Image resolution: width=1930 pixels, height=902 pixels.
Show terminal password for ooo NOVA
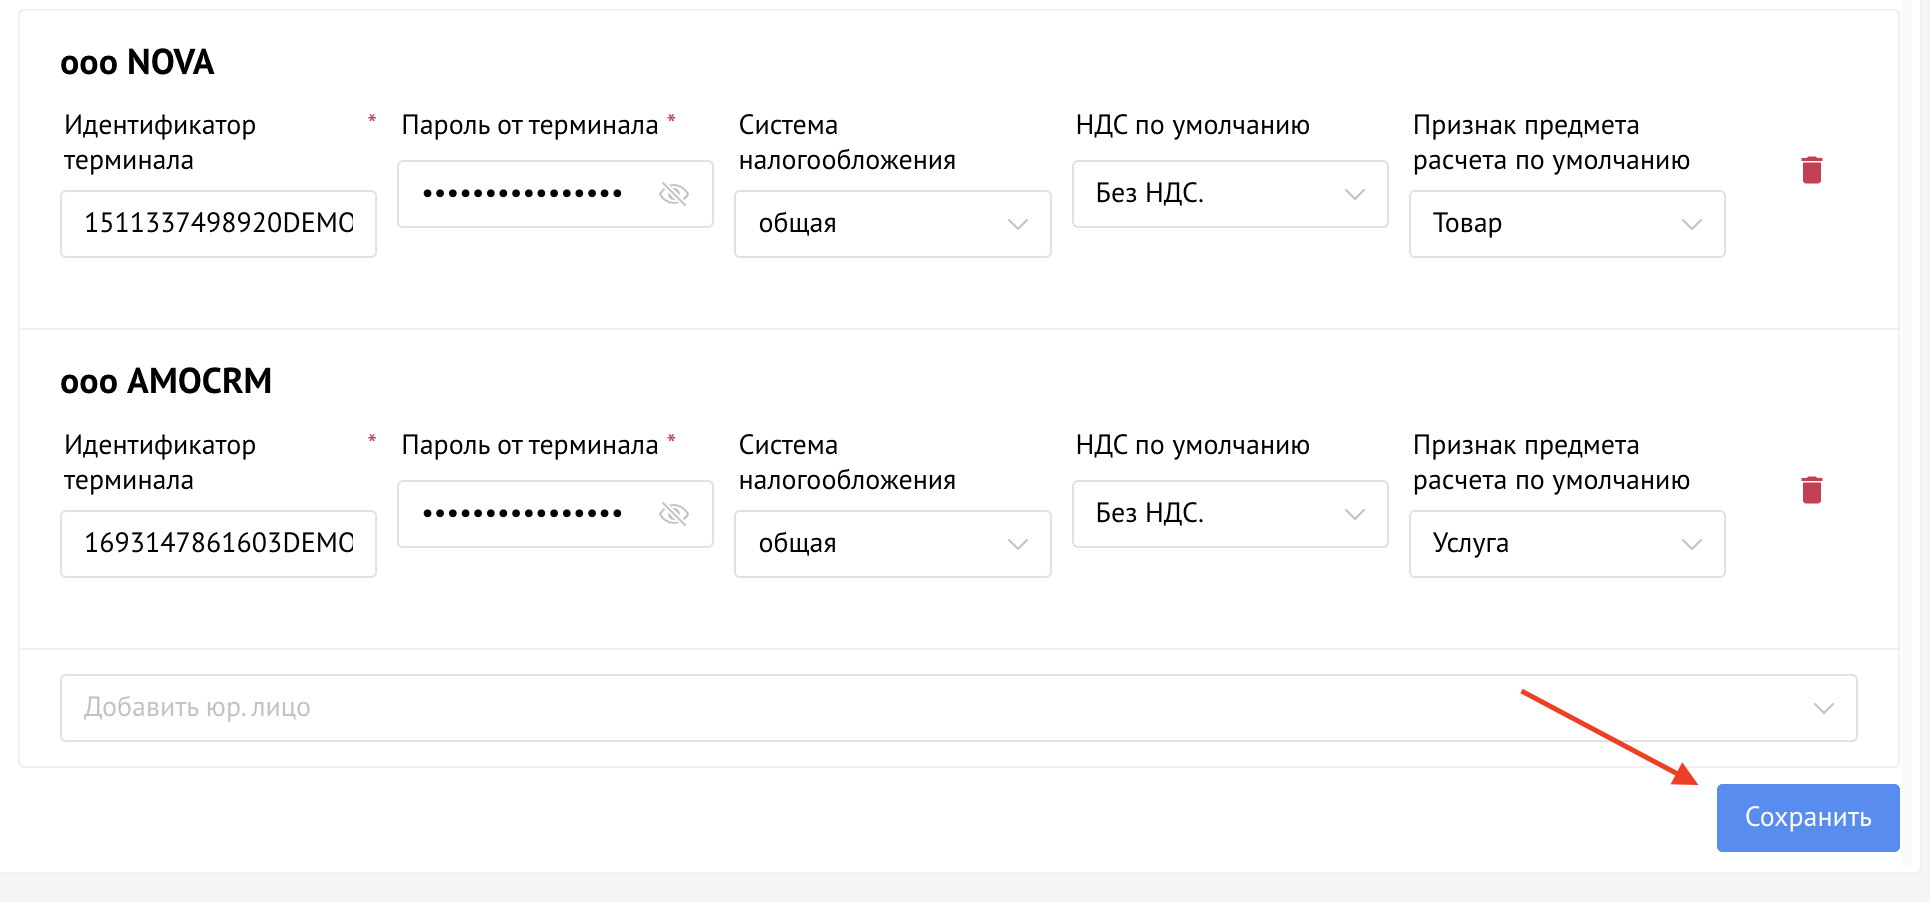point(674,194)
